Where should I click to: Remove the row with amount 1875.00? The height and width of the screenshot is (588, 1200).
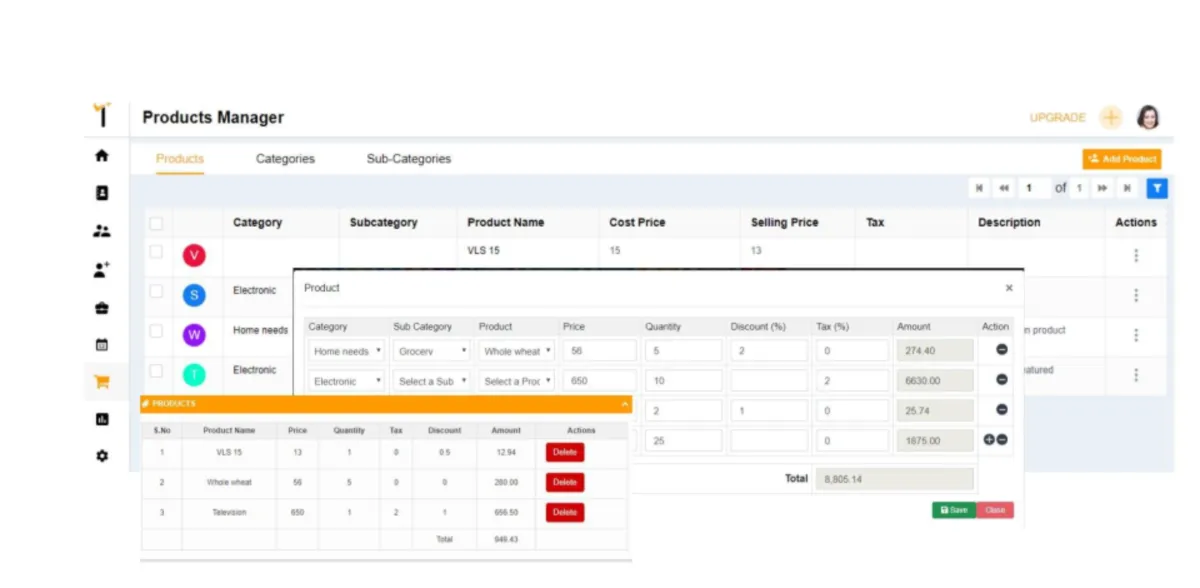tap(1002, 439)
